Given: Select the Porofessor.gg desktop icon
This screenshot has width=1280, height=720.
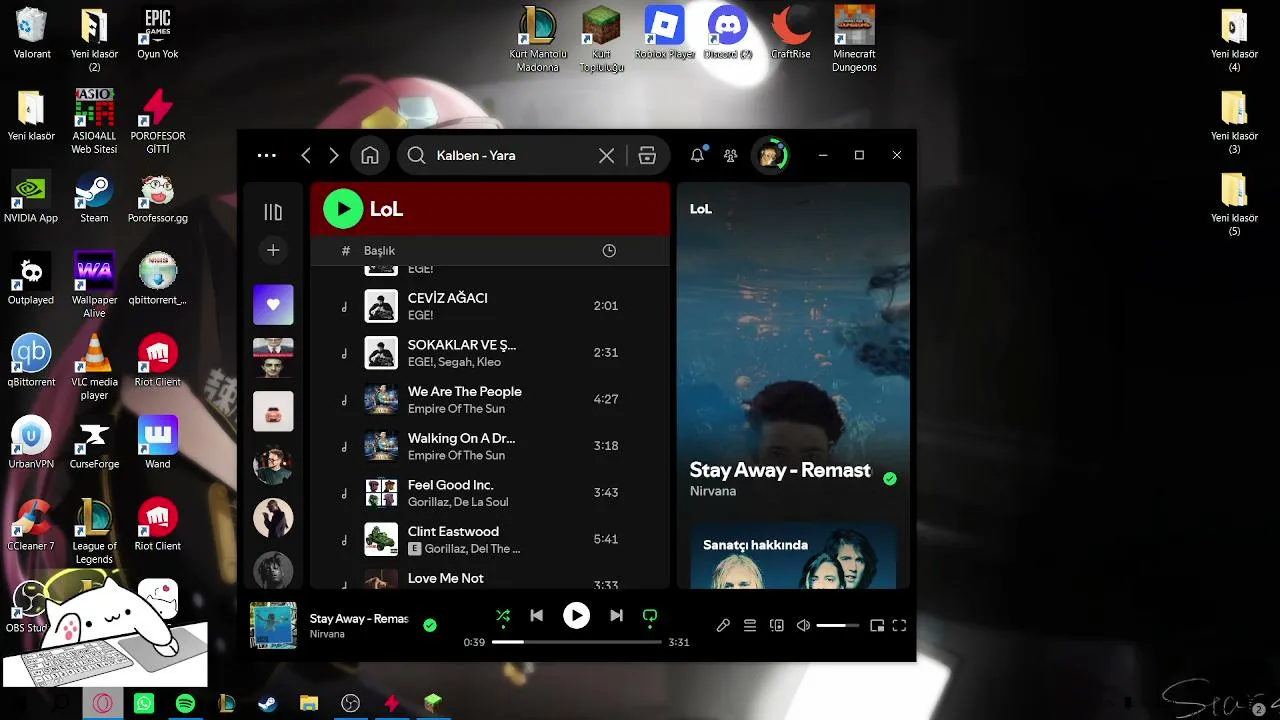Looking at the screenshot, I should pyautogui.click(x=158, y=197).
